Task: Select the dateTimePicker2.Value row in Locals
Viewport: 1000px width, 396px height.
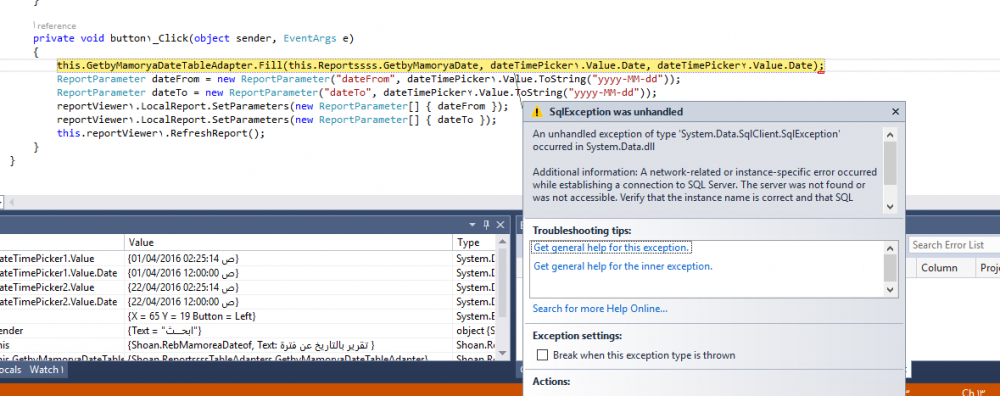Action: click(x=247, y=288)
